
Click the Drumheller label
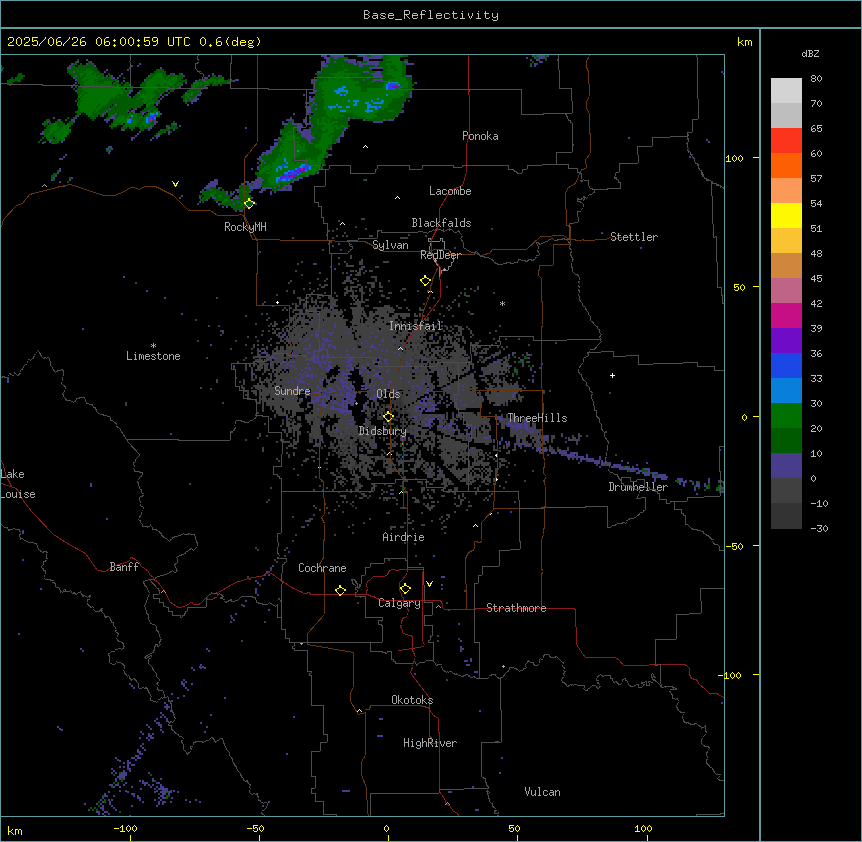638,487
